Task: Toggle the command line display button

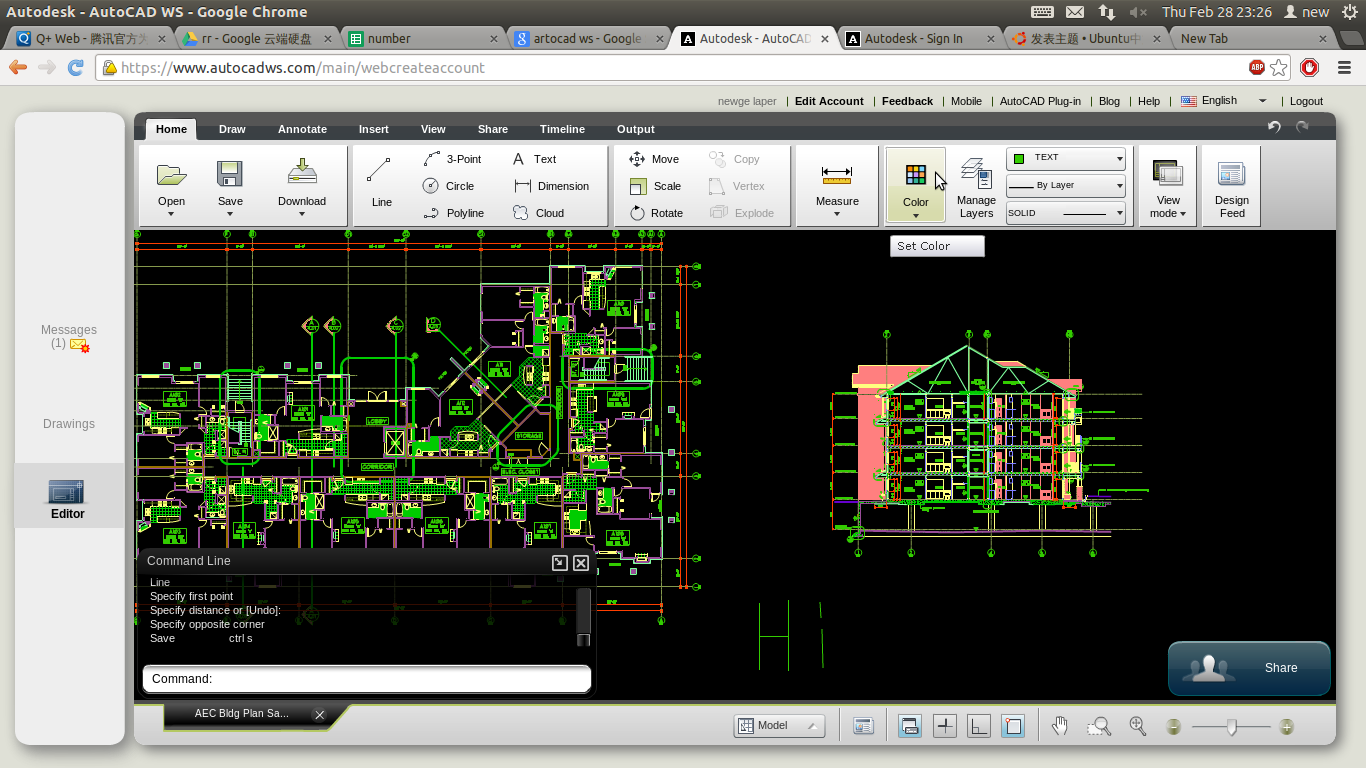Action: tap(910, 727)
